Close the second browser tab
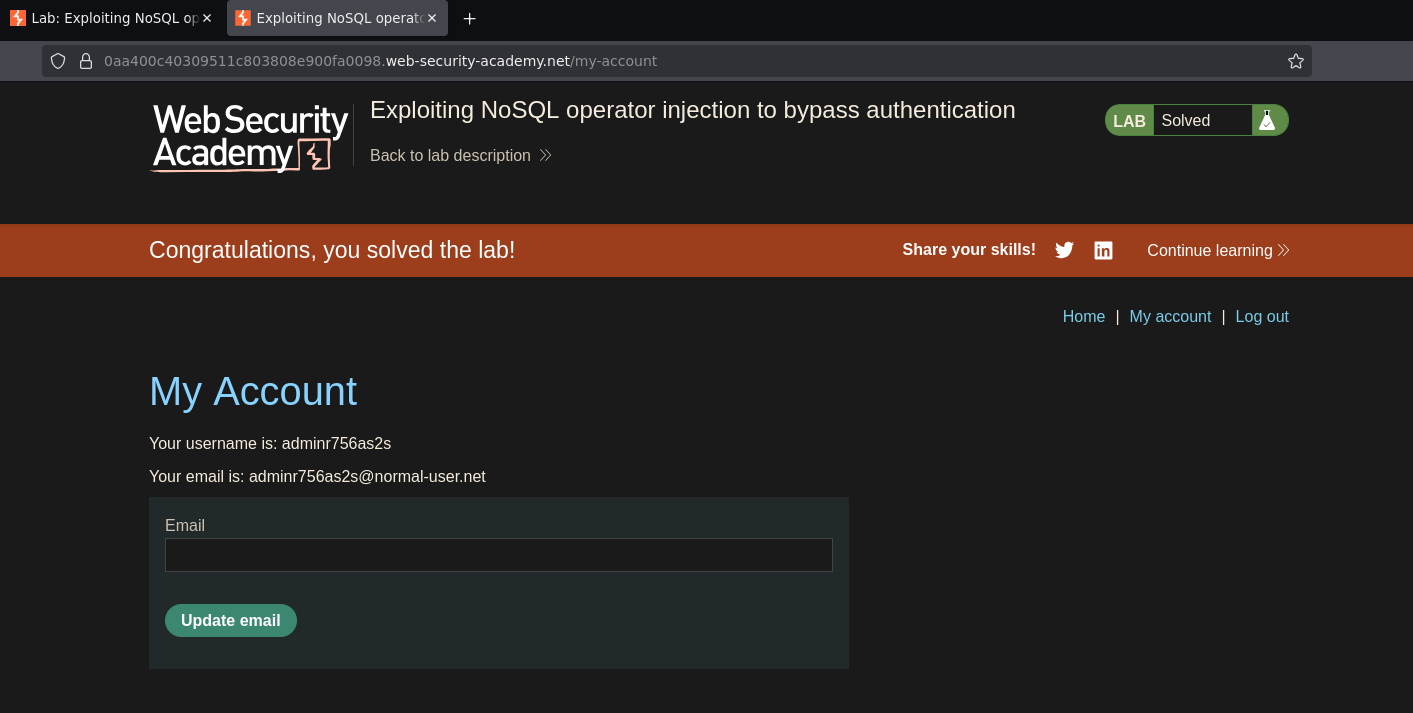The height and width of the screenshot is (713, 1413). [x=432, y=18]
